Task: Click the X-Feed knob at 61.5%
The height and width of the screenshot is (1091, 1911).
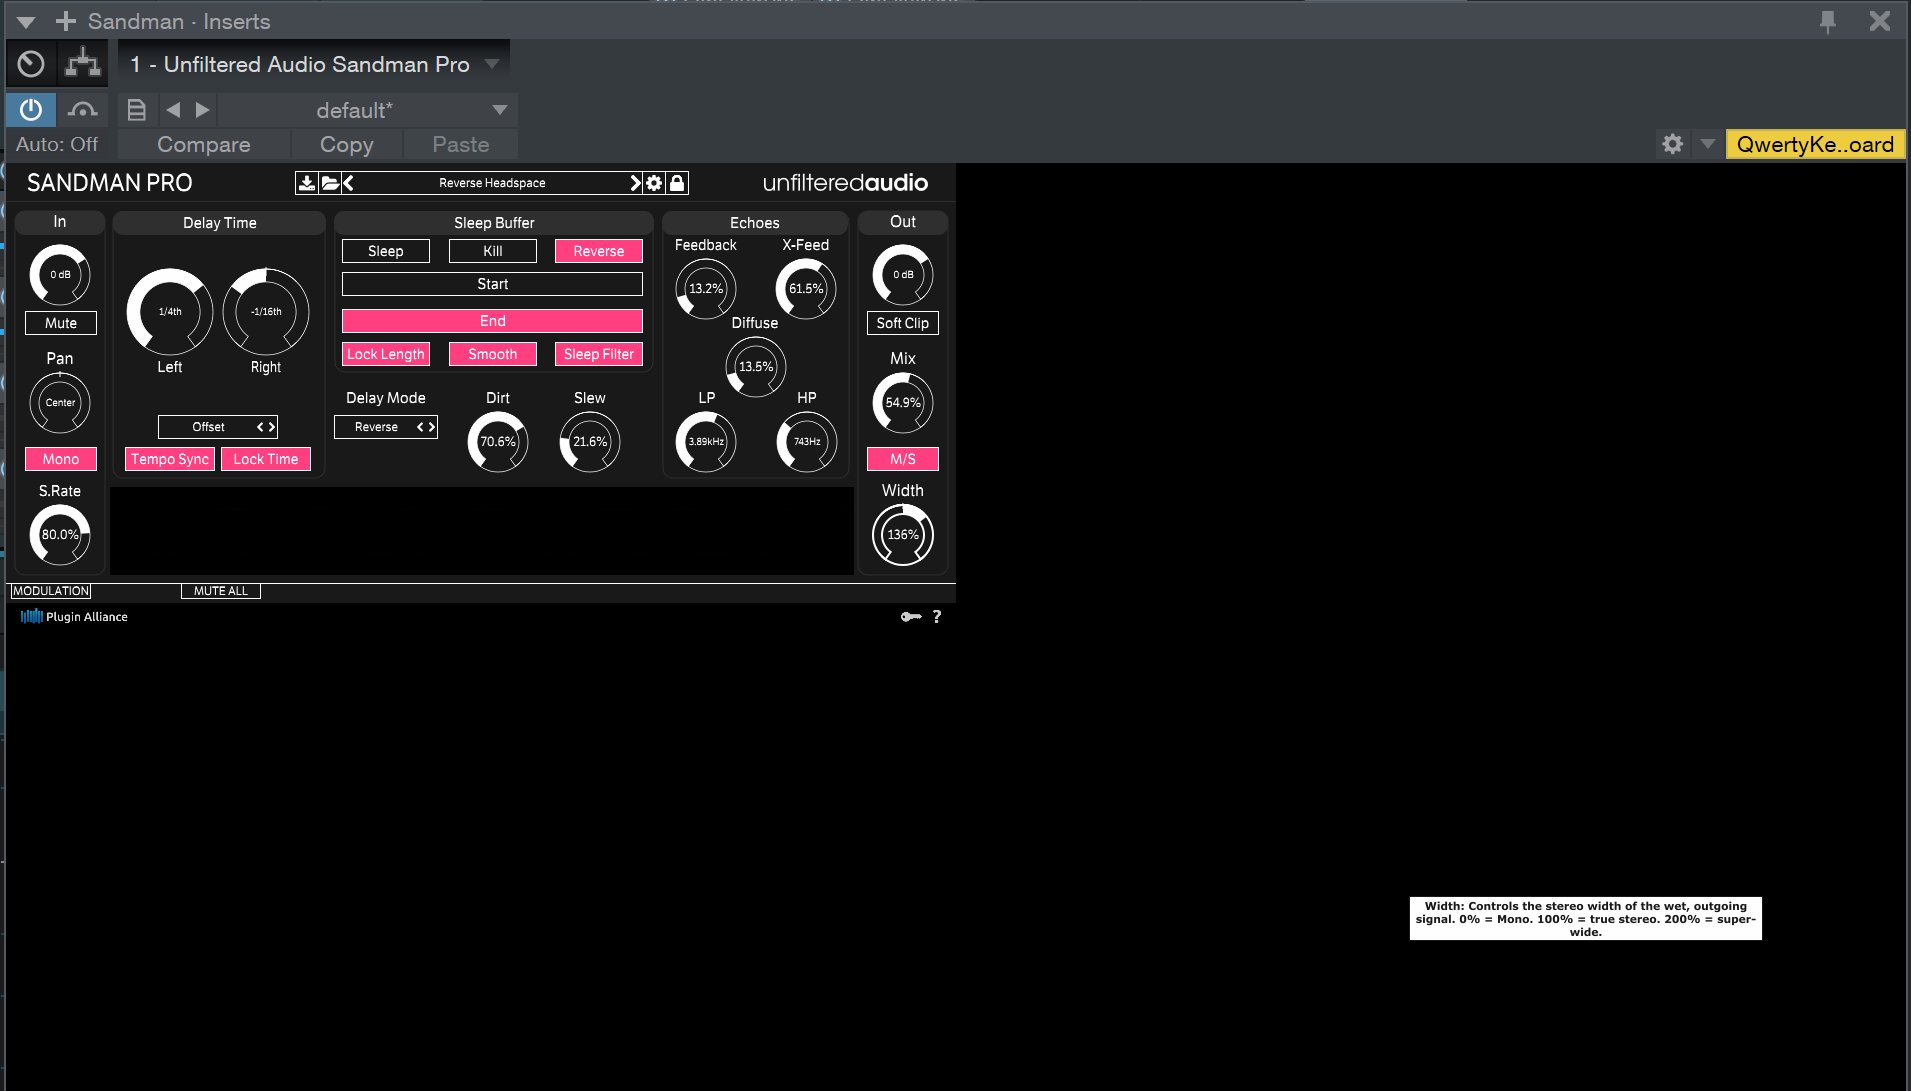Action: pyautogui.click(x=806, y=289)
